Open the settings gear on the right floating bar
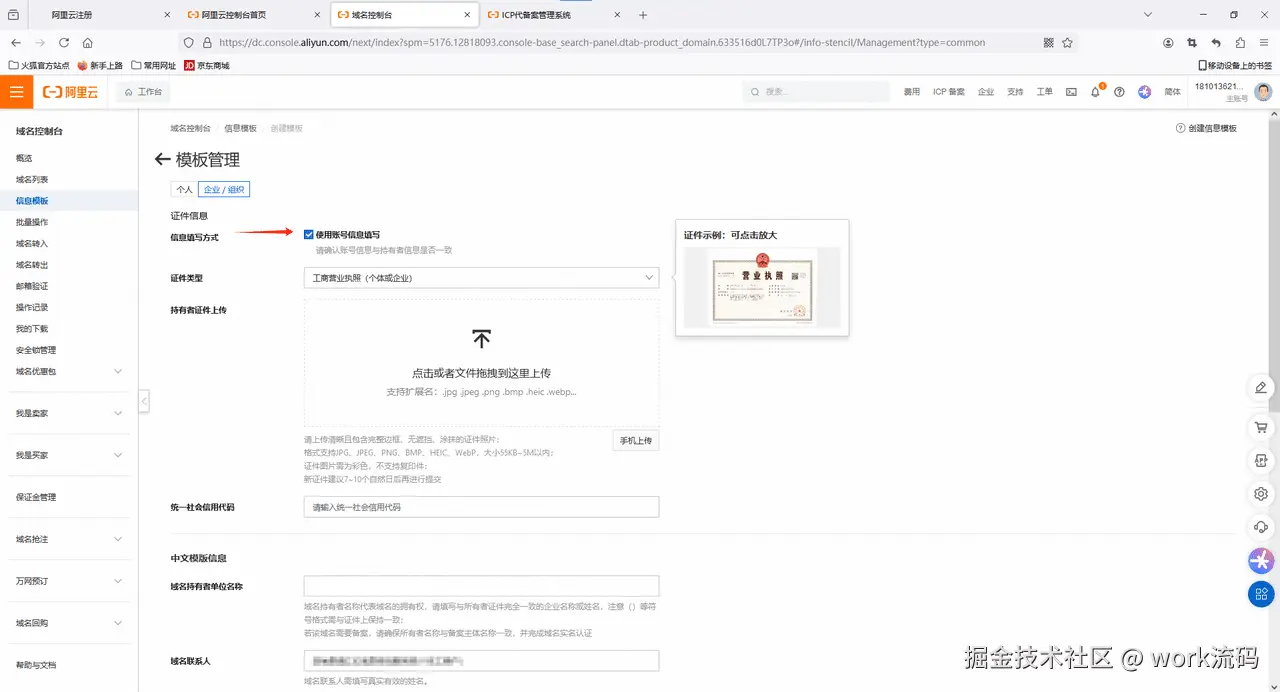 tap(1260, 493)
